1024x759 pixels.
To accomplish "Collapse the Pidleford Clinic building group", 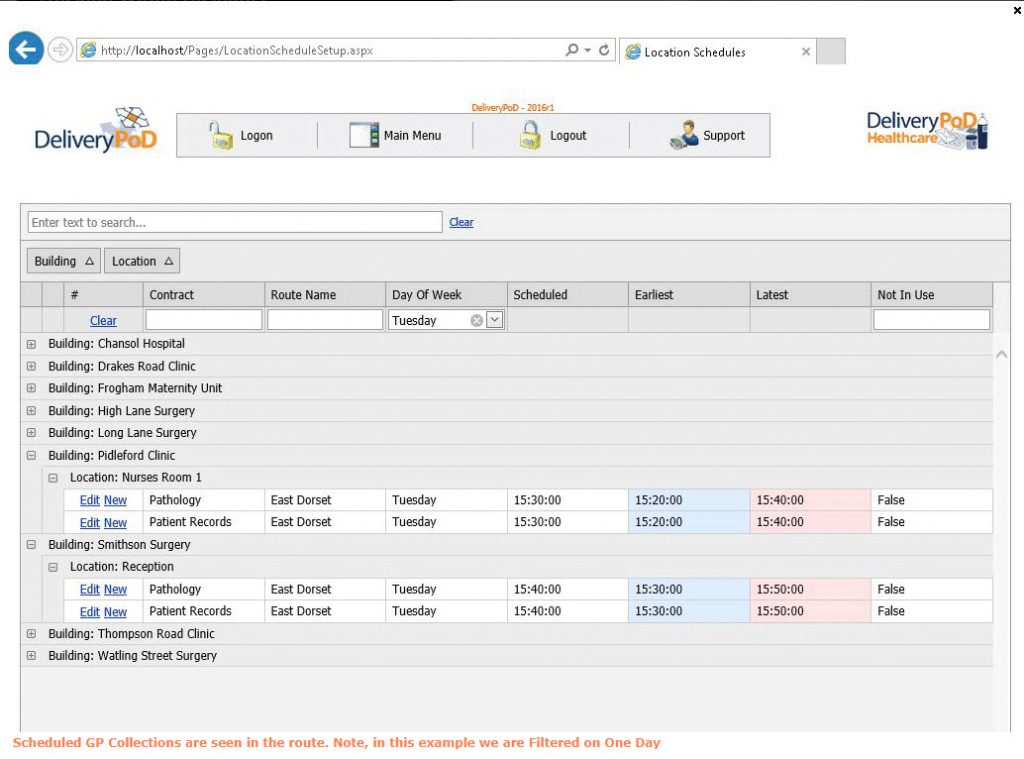I will click(31, 456).
